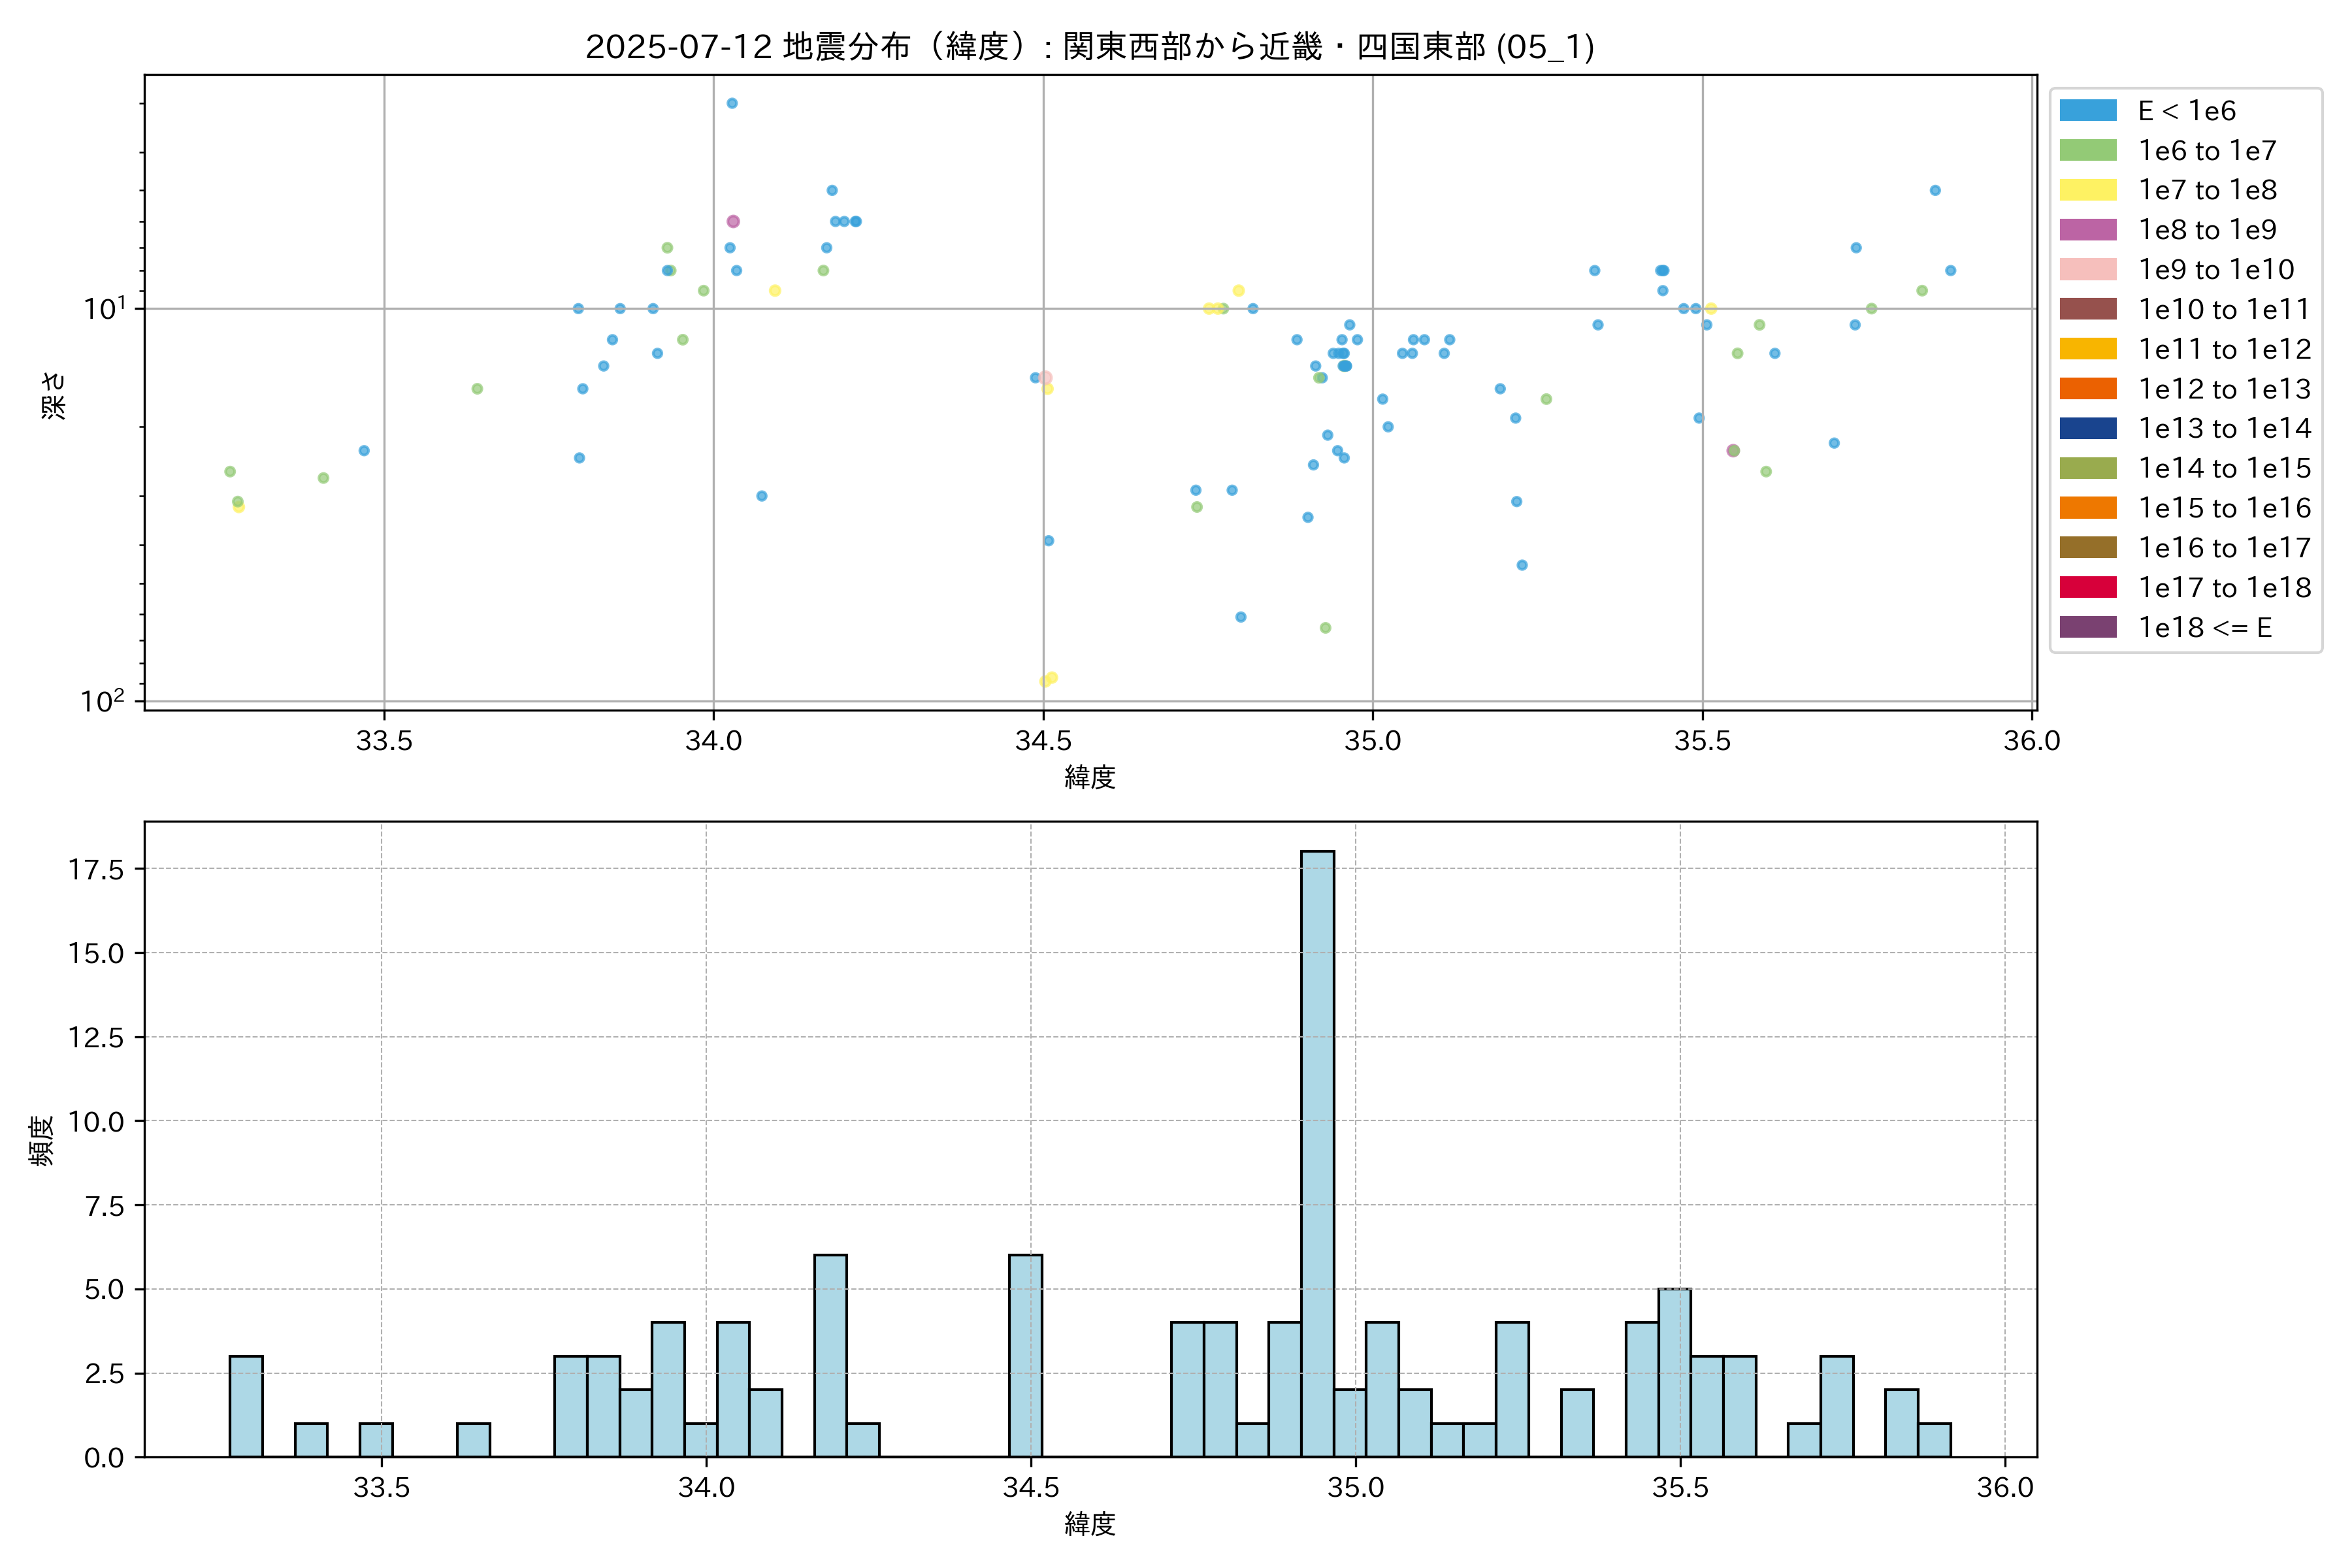Click the histogram bar of height 6 near 34.2
Screen dimensions: 2352x1568
click(830, 1355)
